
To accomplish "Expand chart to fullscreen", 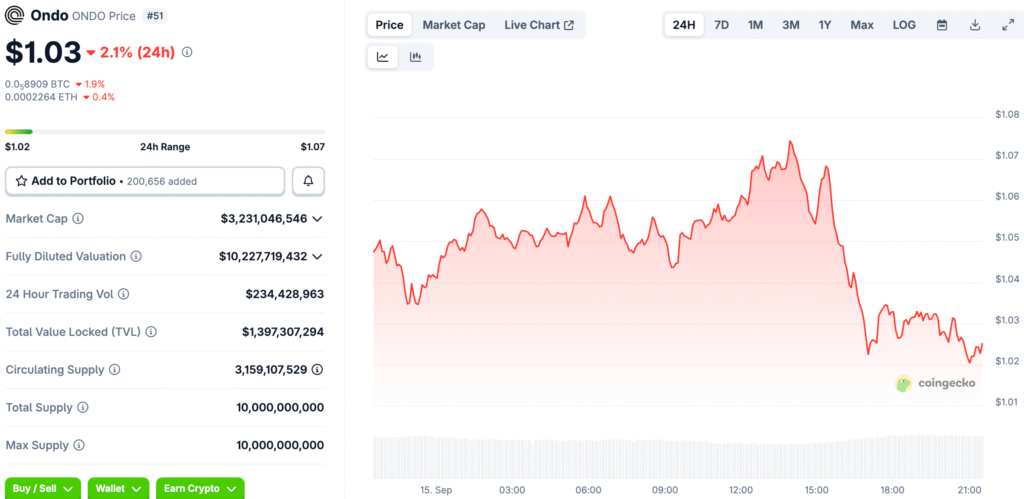I will pos(1007,25).
